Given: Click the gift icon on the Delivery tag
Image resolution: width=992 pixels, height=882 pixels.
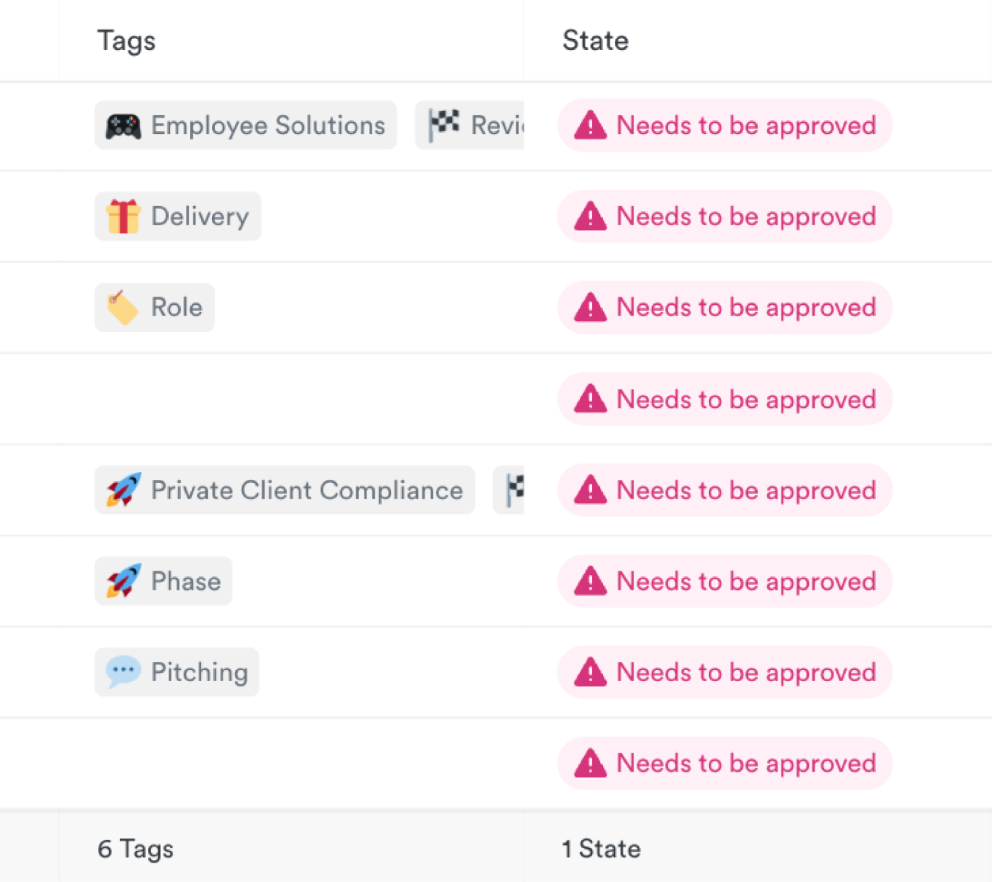Looking at the screenshot, I should [x=124, y=217].
